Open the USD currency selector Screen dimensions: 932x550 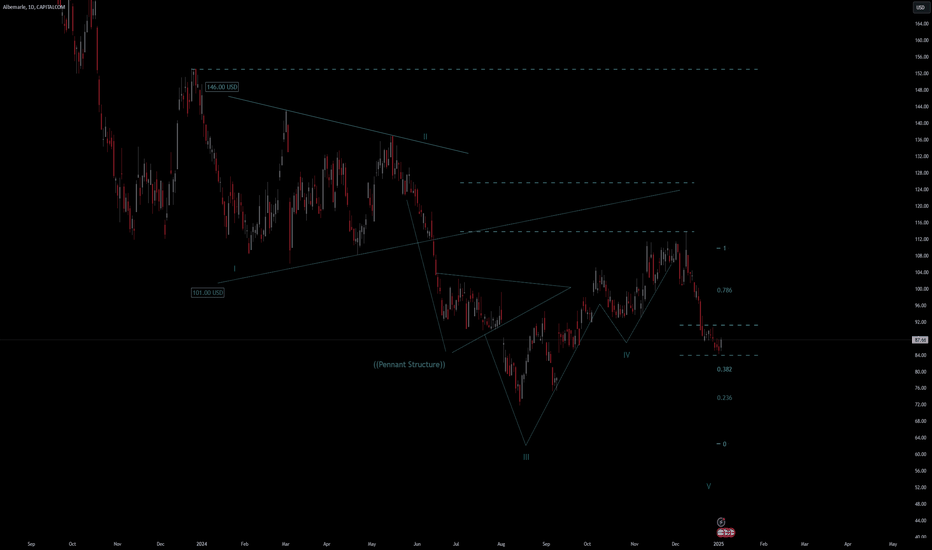(920, 7)
